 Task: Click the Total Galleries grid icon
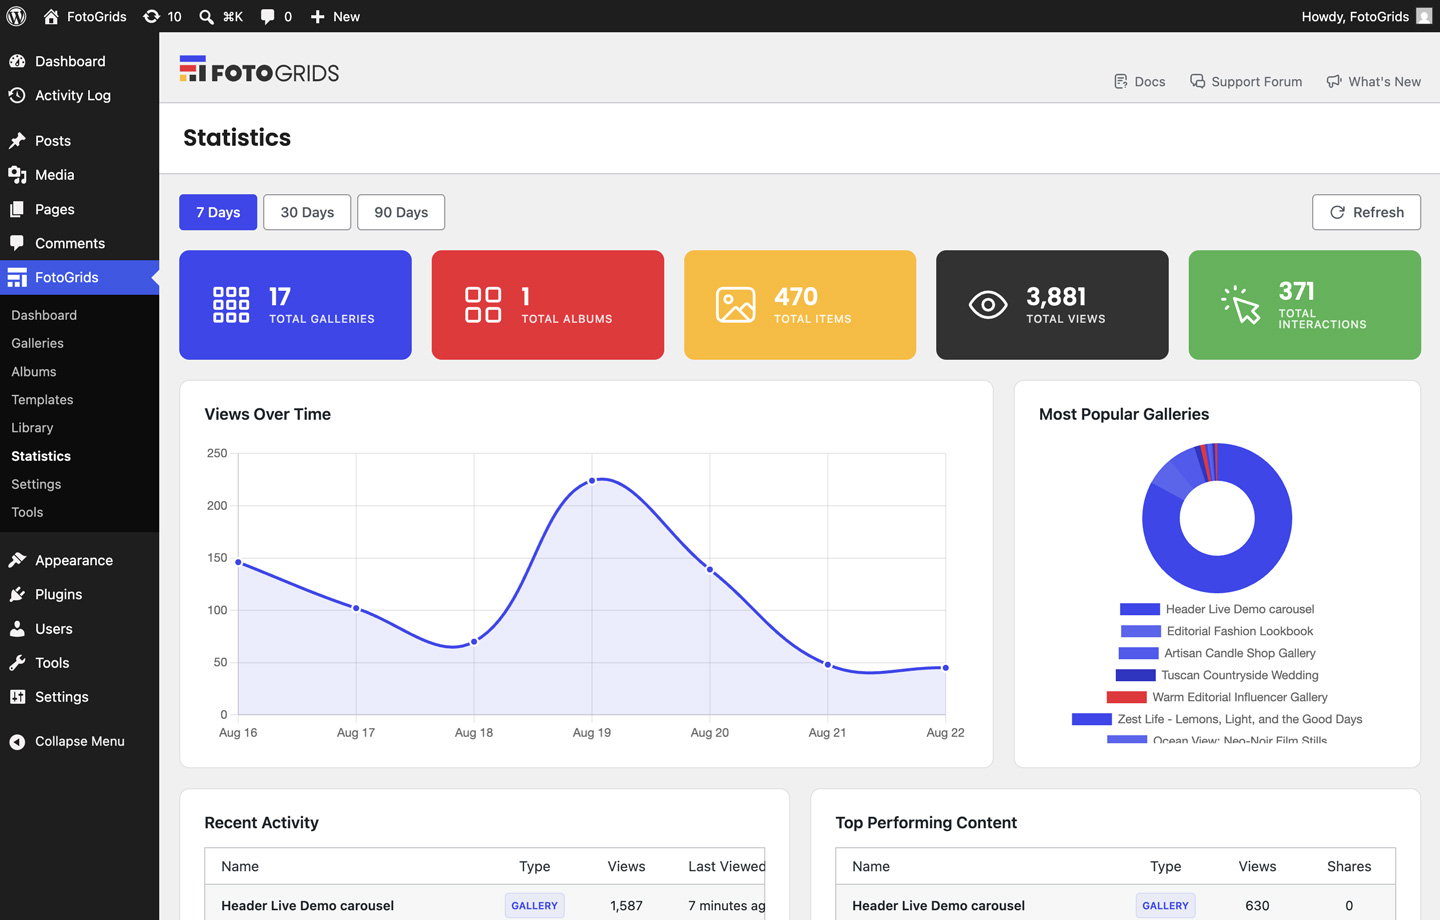(x=231, y=305)
